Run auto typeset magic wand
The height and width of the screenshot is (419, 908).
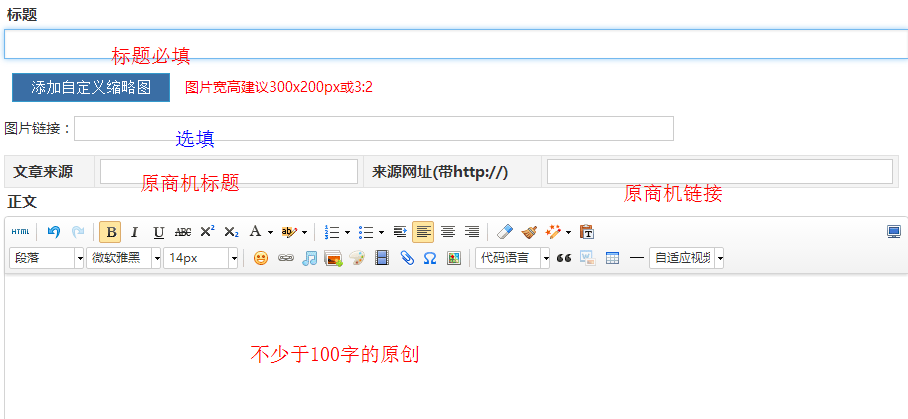[553, 232]
